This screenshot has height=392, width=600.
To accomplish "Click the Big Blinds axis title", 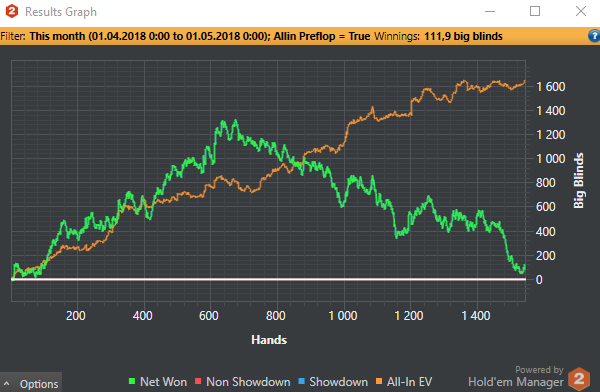I will pyautogui.click(x=579, y=181).
